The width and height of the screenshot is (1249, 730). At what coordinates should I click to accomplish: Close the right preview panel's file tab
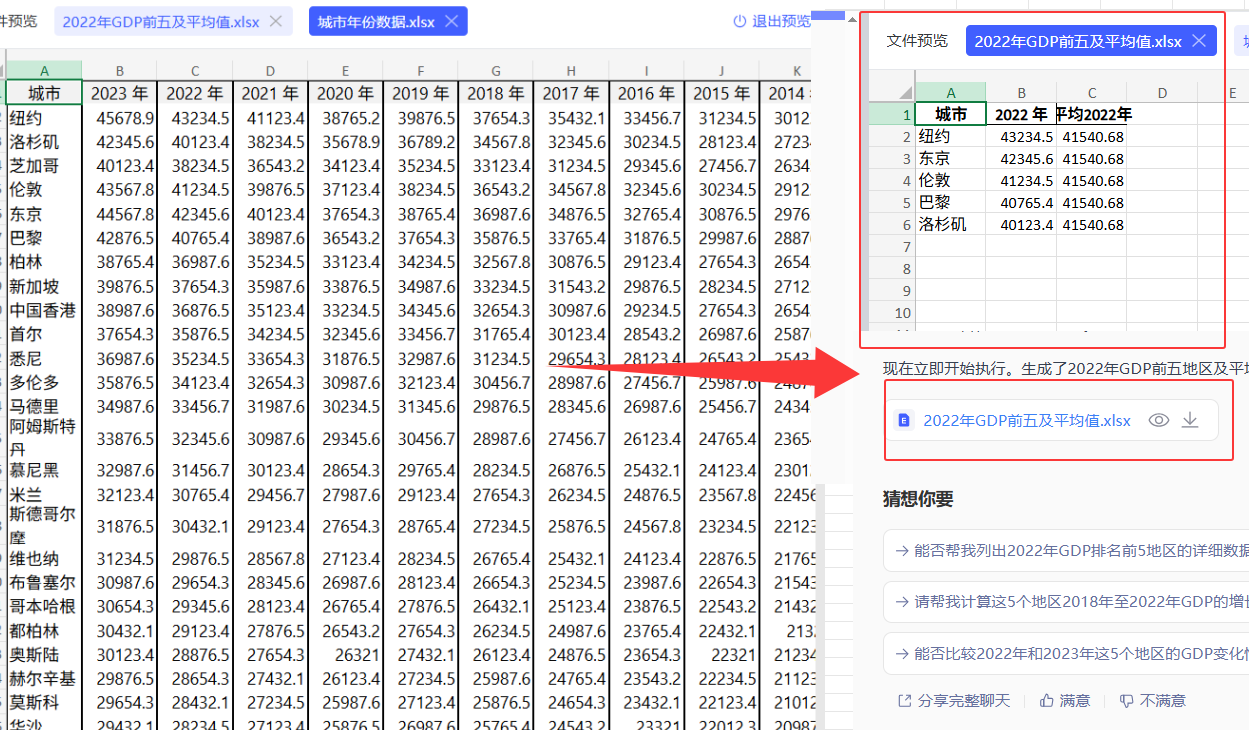point(1199,41)
